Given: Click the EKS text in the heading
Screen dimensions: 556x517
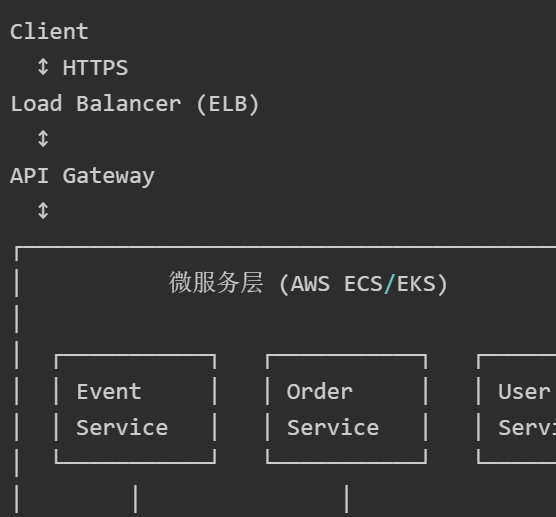Looking at the screenshot, I should pos(416,284).
